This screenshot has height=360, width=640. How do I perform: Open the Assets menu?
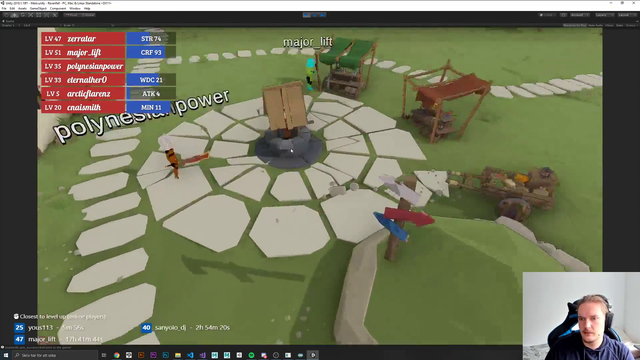(x=22, y=8)
